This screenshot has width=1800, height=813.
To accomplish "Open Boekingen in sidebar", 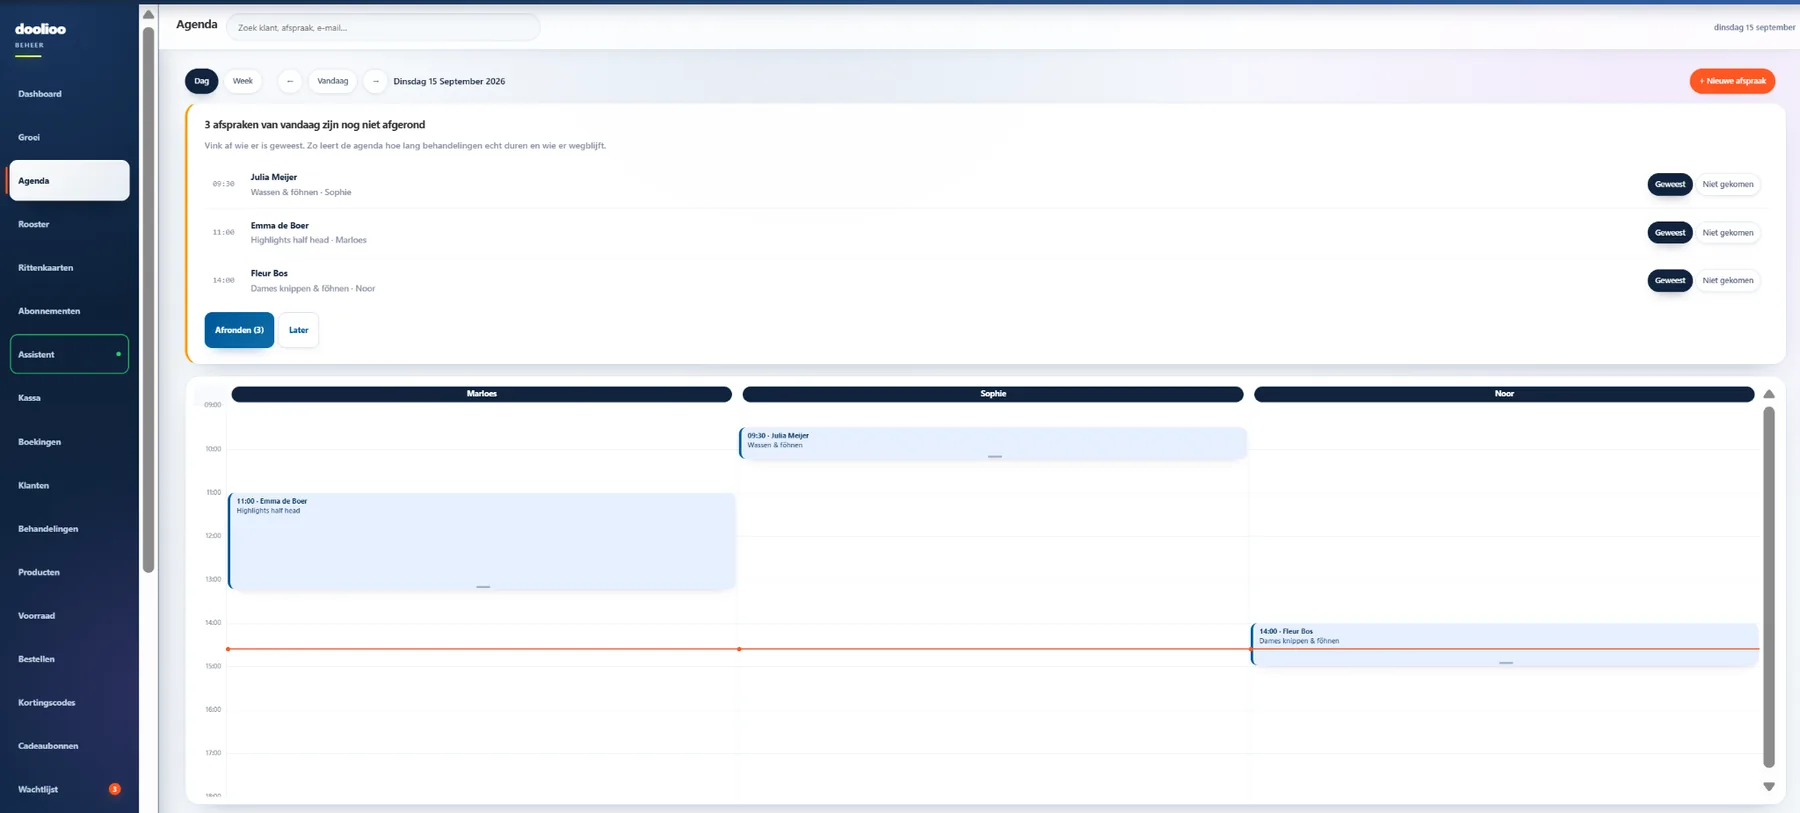I will (x=69, y=441).
